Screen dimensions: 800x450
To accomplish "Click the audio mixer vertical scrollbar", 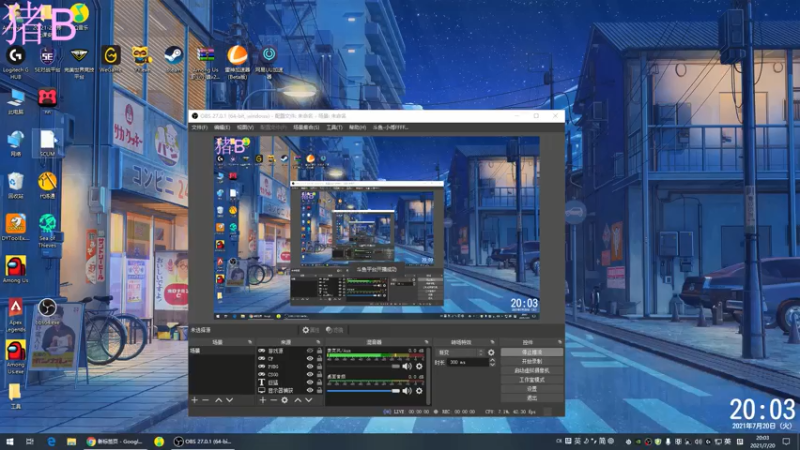I will pos(429,376).
